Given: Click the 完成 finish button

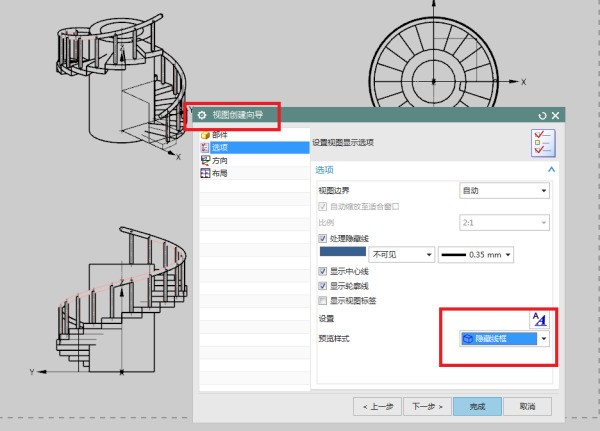Looking at the screenshot, I should point(477,407).
